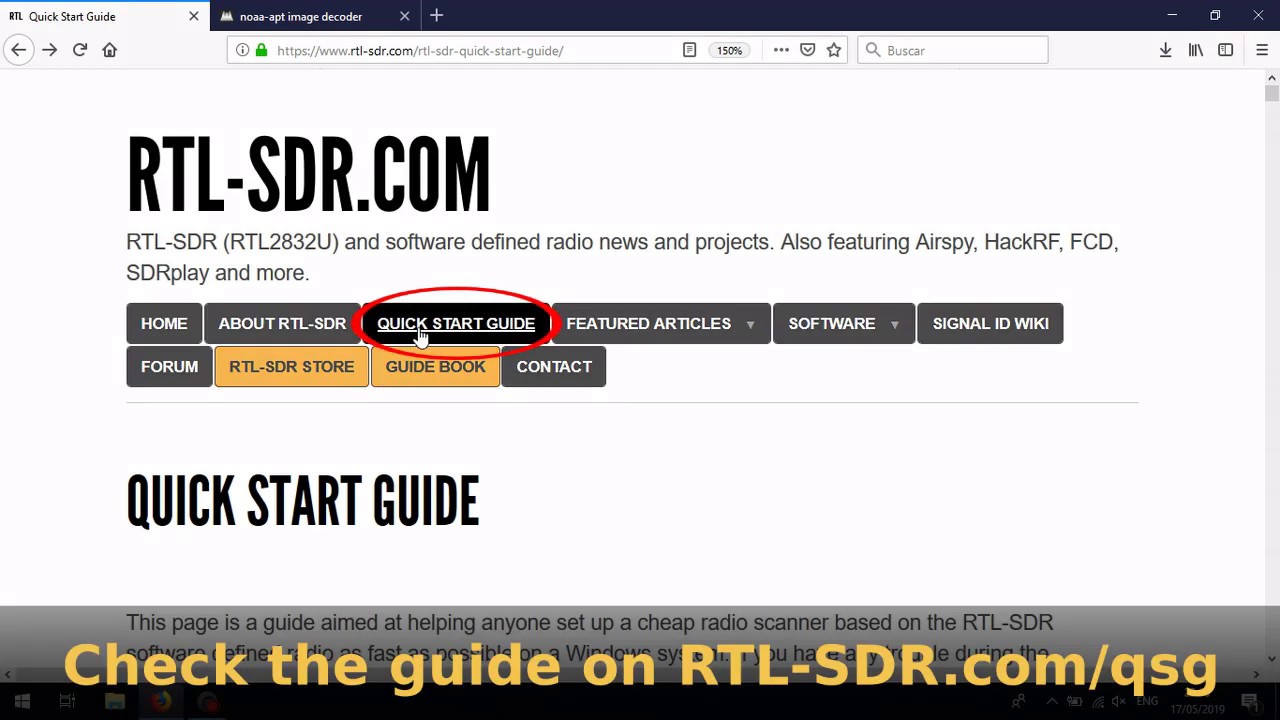The height and width of the screenshot is (720, 1280).
Task: Toggle reader view icon in address bar
Action: pos(689,50)
